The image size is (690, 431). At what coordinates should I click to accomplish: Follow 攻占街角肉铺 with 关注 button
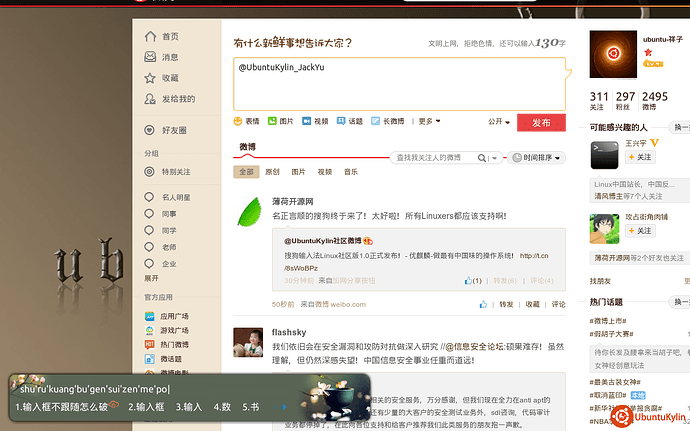point(640,231)
